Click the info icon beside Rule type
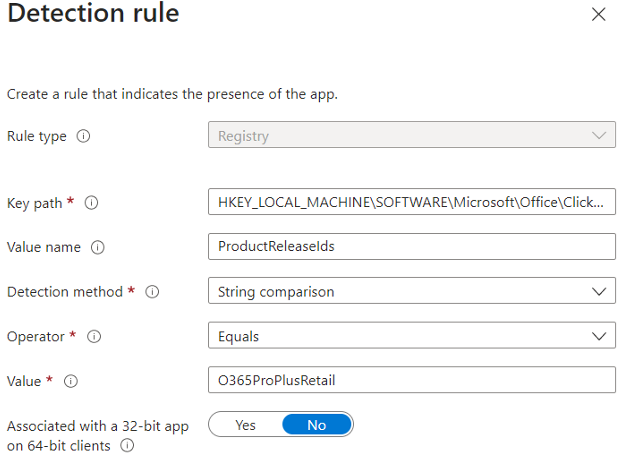 click(x=83, y=136)
